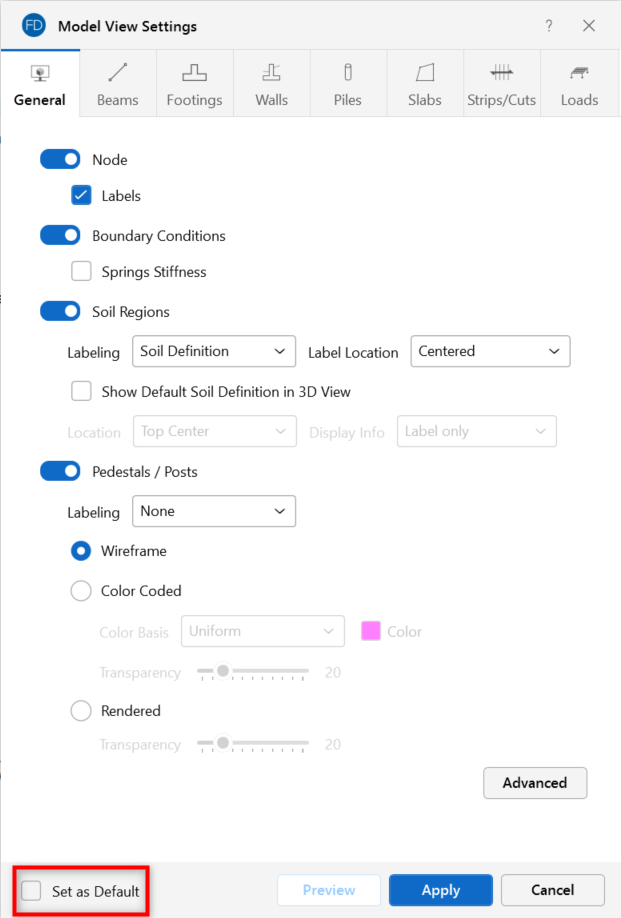Open the Pedestals Labeling dropdown set to None
This screenshot has width=621, height=918.
tap(214, 512)
